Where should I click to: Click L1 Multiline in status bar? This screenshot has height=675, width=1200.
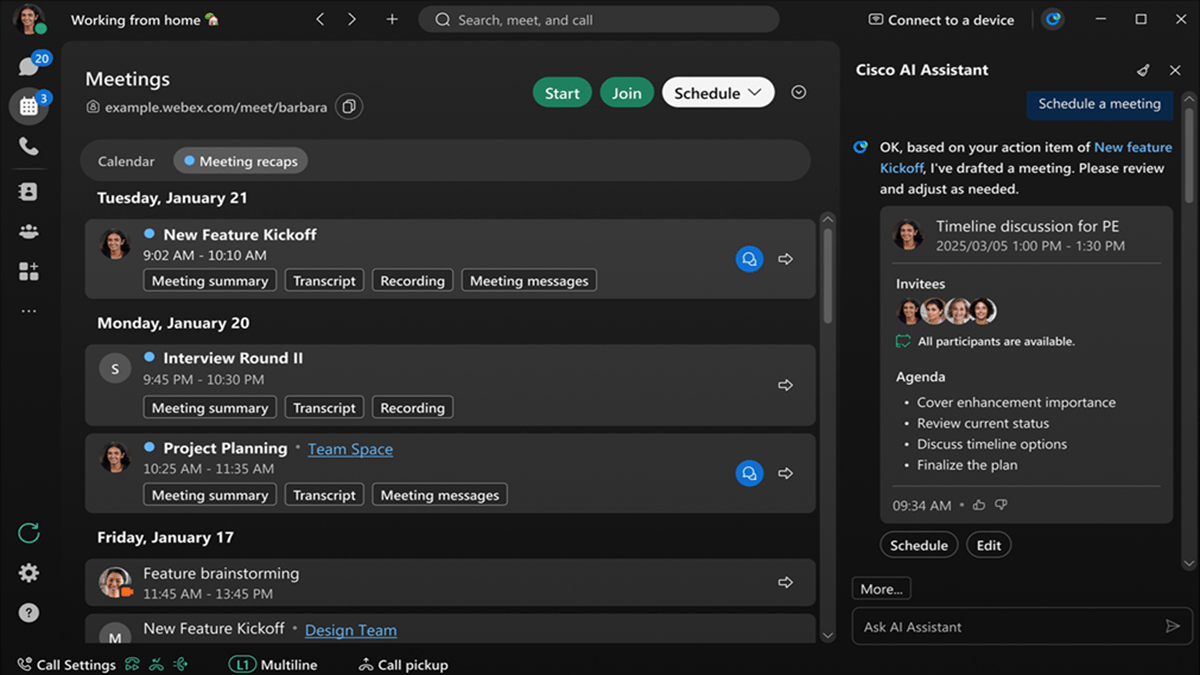tap(273, 664)
